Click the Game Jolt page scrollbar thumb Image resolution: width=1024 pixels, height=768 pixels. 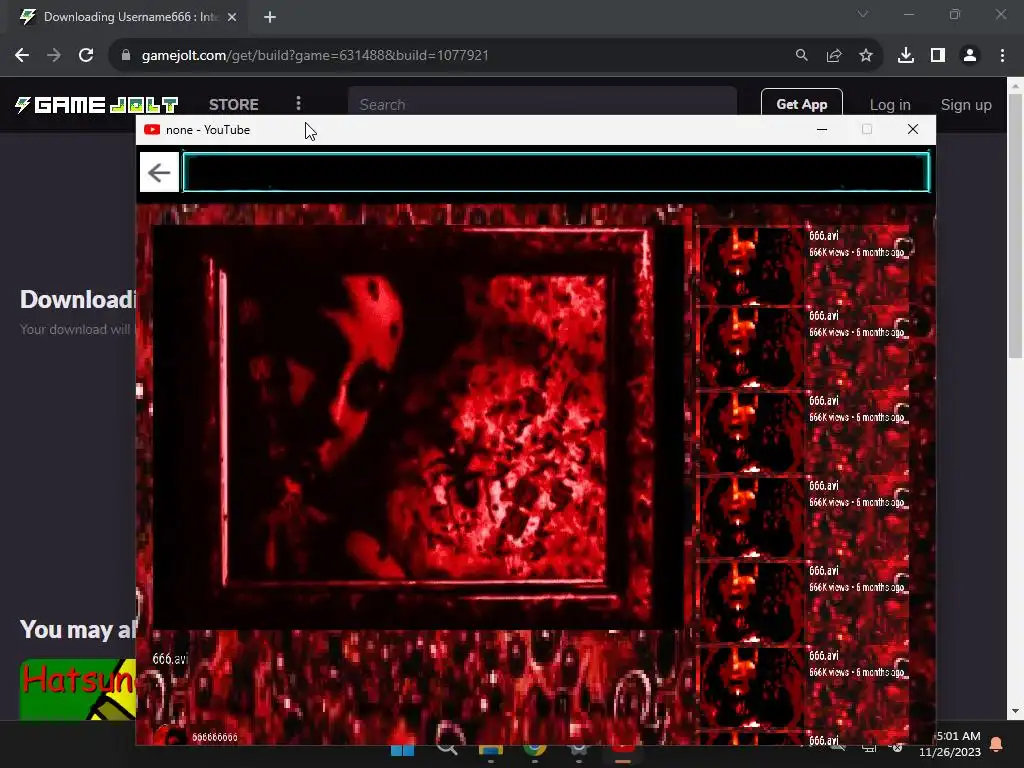coord(1015,225)
